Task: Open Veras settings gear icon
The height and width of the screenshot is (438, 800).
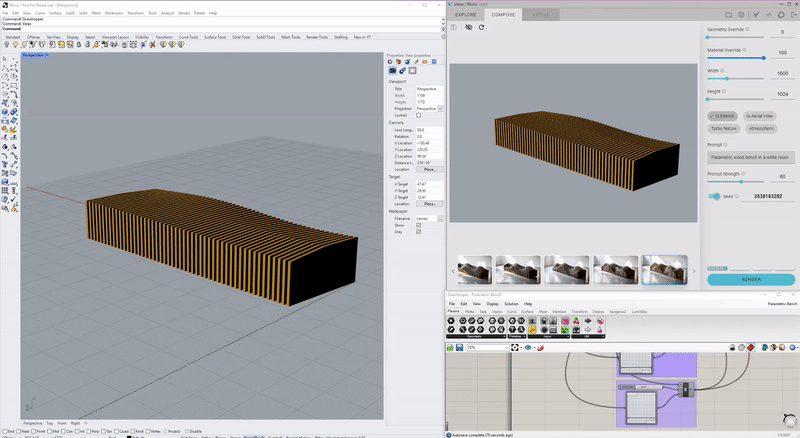Action: pyautogui.click(x=741, y=15)
